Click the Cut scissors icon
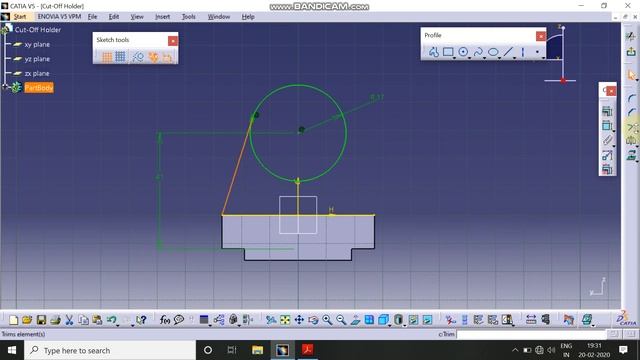Screen dimensions: 640x360 coord(69,320)
